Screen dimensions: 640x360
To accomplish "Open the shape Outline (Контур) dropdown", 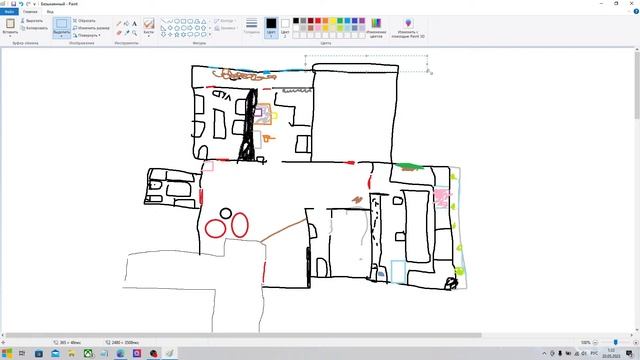I will click(x=225, y=20).
